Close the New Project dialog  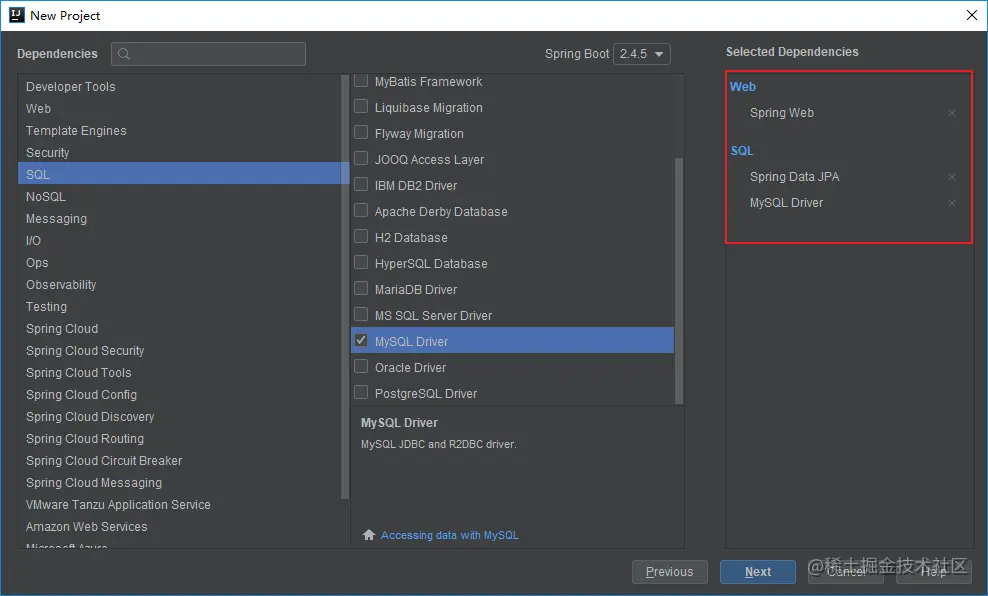(x=972, y=15)
